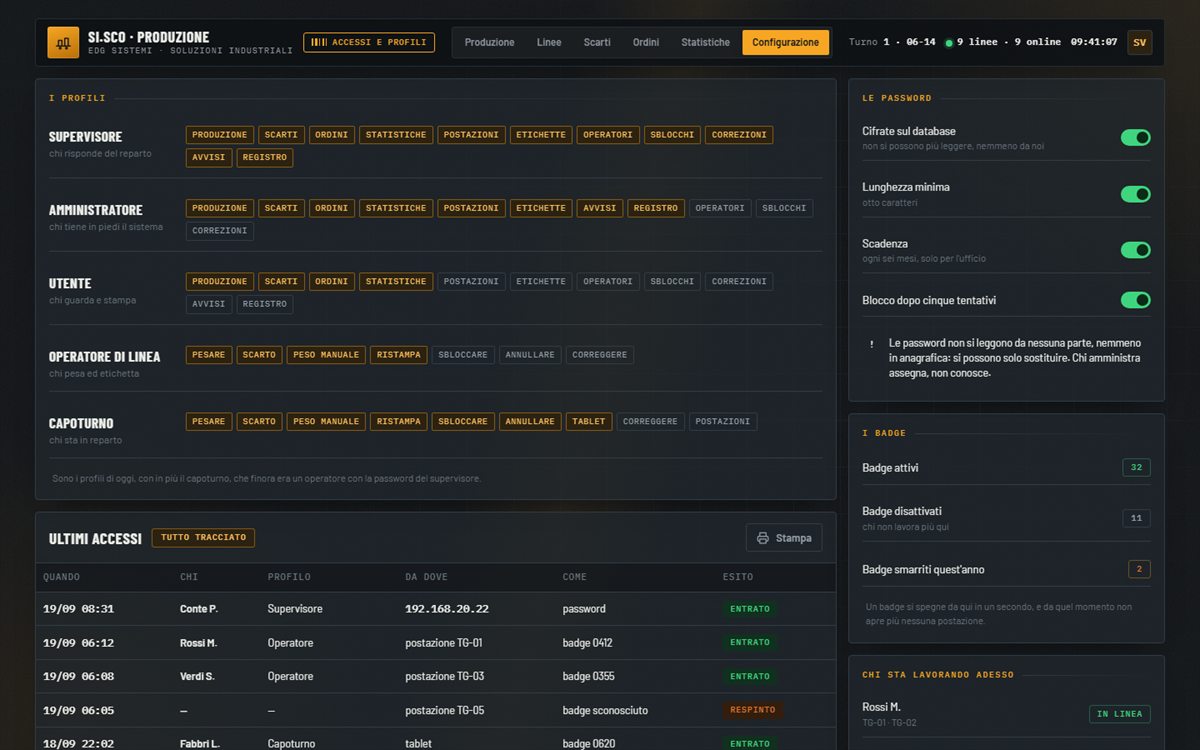Click the SI.SCO logo icon
1200x750 pixels.
pyautogui.click(x=63, y=42)
